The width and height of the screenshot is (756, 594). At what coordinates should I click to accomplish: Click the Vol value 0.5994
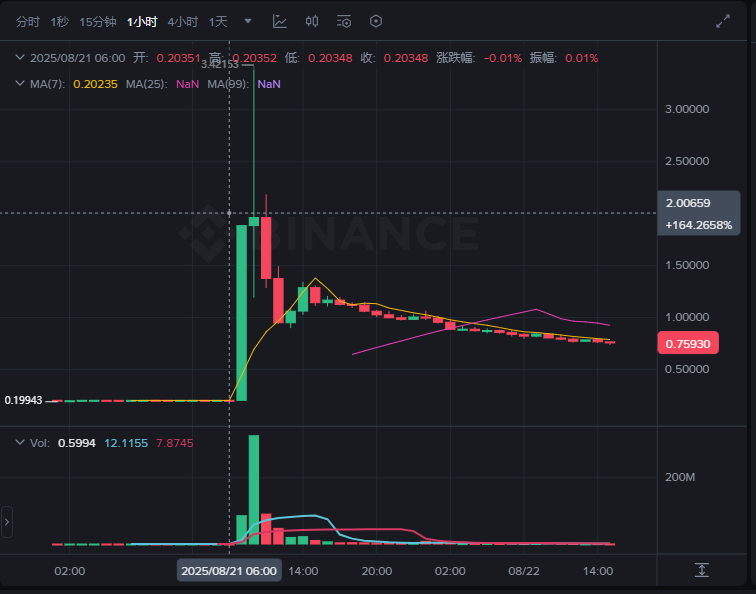[77, 443]
